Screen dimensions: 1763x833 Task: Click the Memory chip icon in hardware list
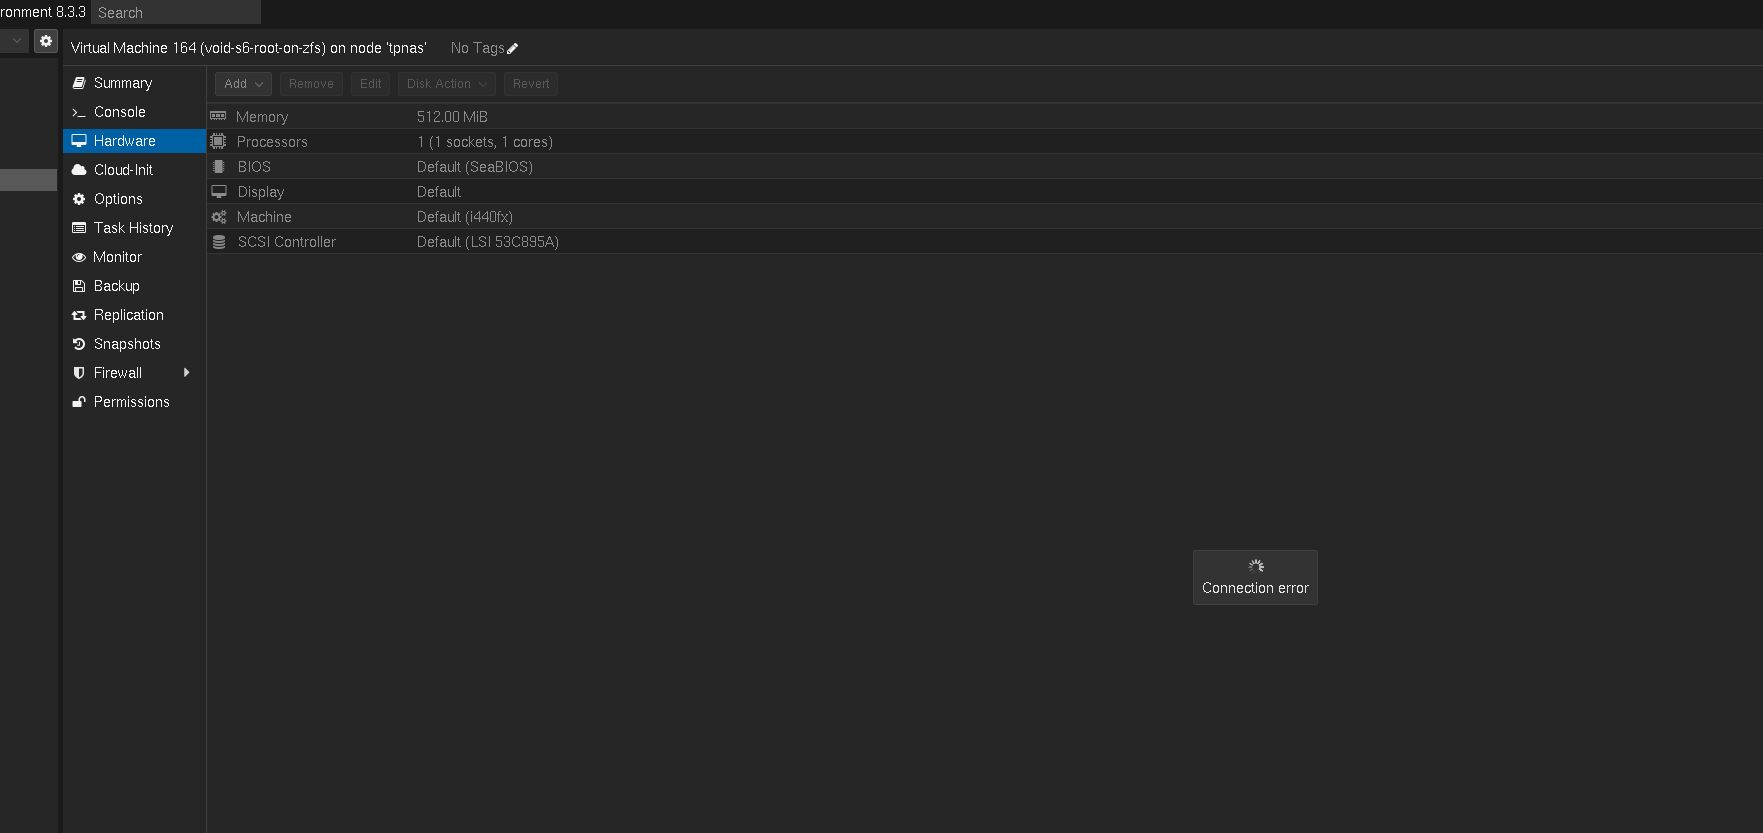(x=218, y=117)
